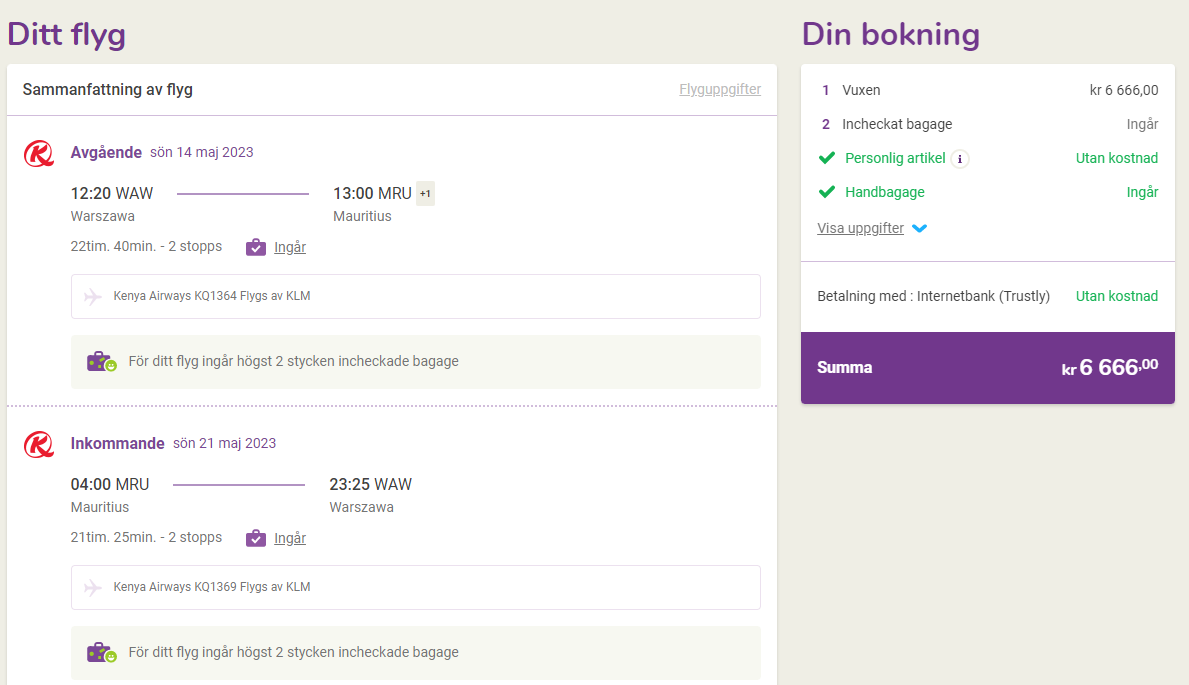This screenshot has height=685, width=1189.
Task: Click the Ingår baggage link for return flight
Action: (x=290, y=538)
